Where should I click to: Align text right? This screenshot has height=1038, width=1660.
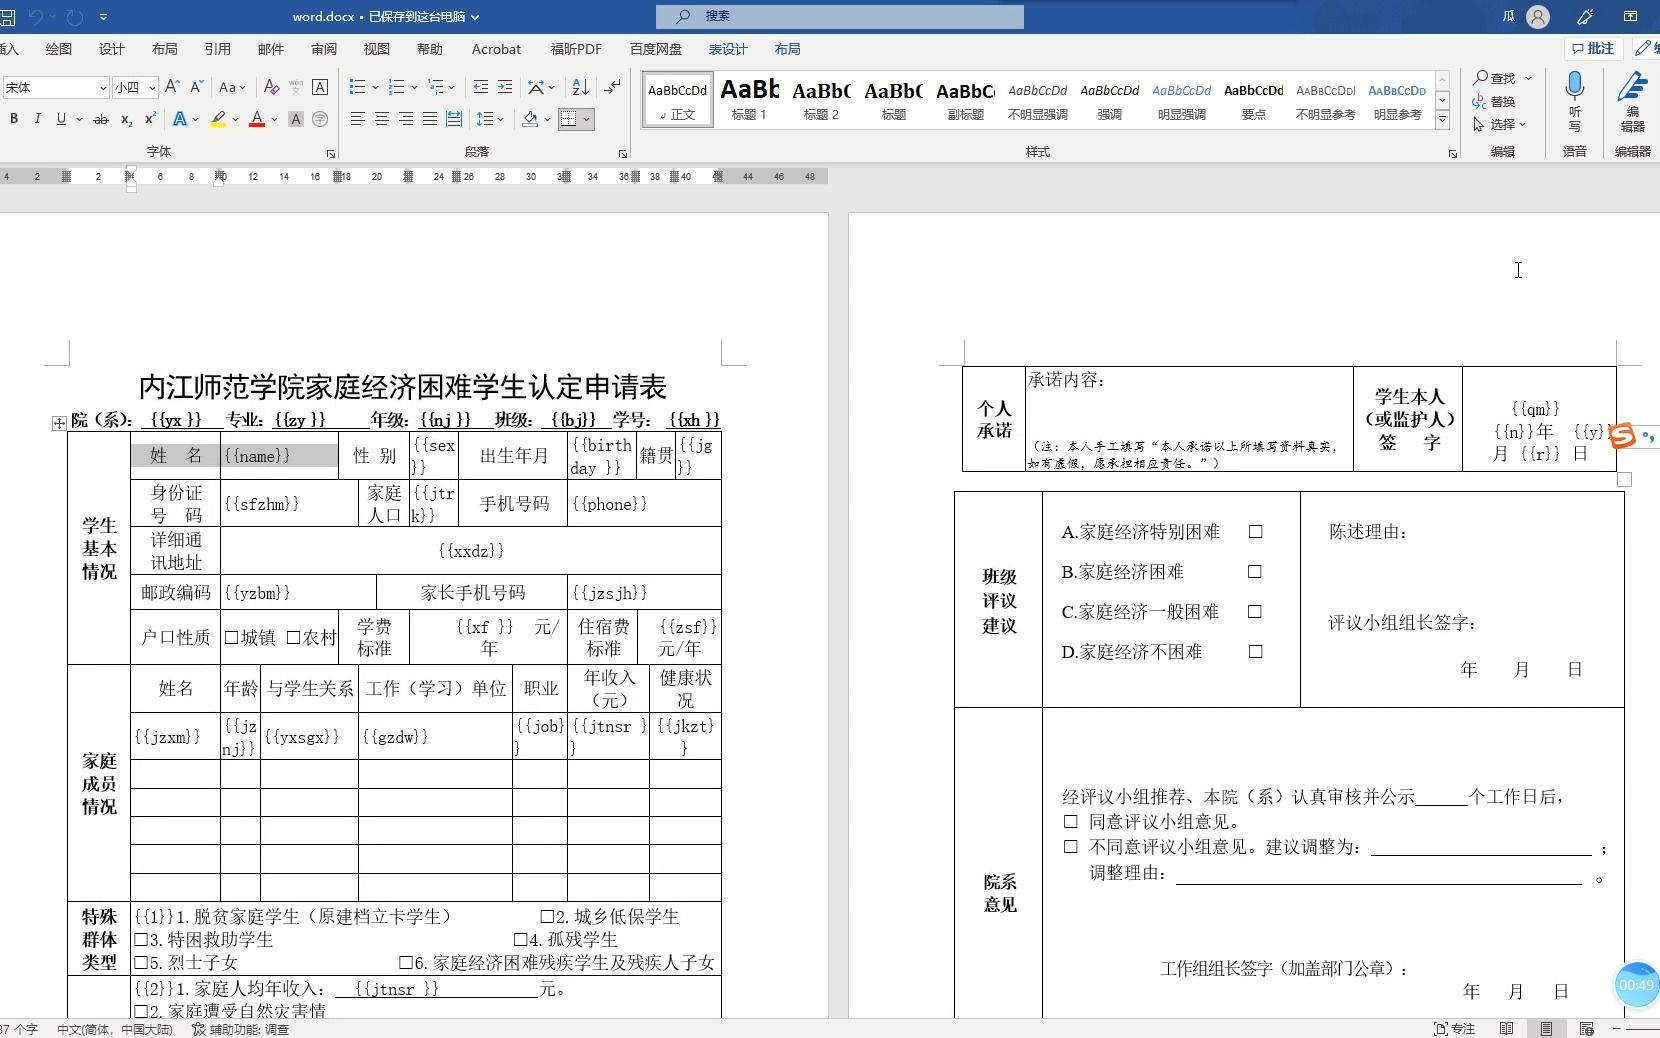406,119
